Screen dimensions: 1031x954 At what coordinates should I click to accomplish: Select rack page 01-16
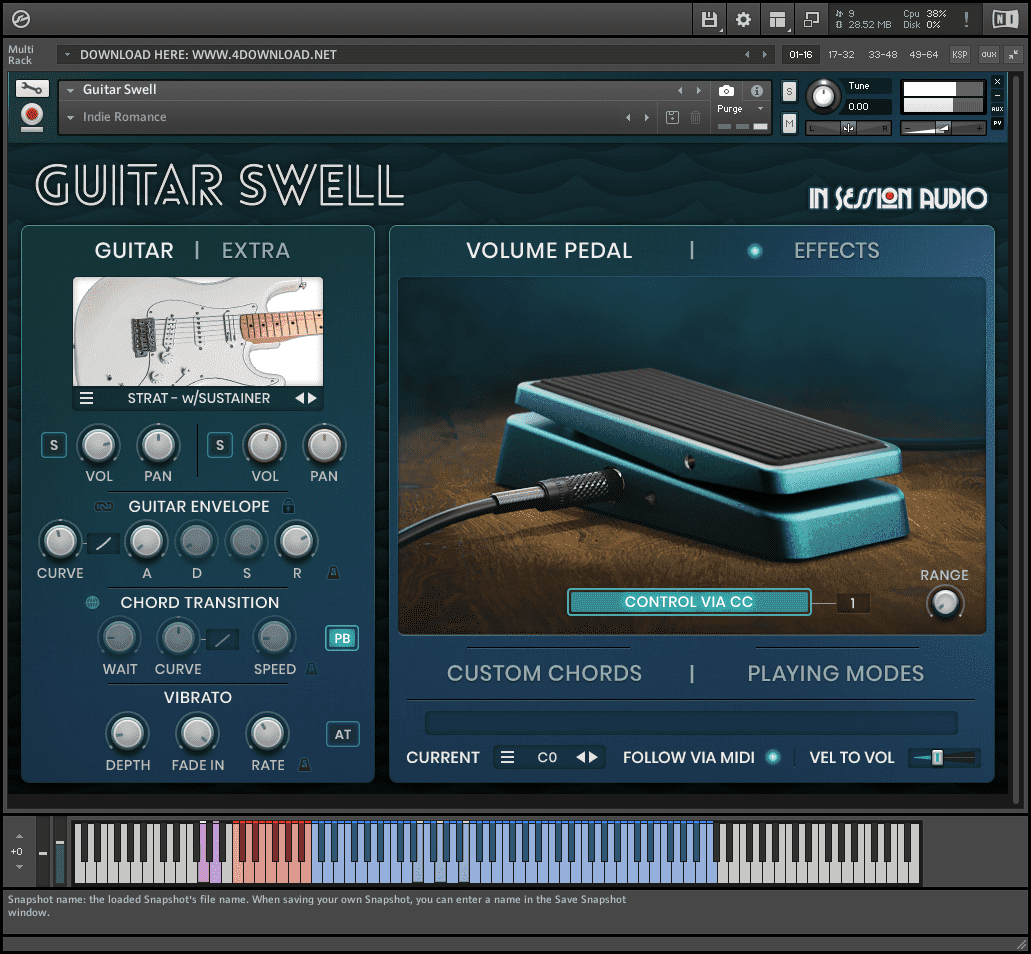[x=800, y=55]
